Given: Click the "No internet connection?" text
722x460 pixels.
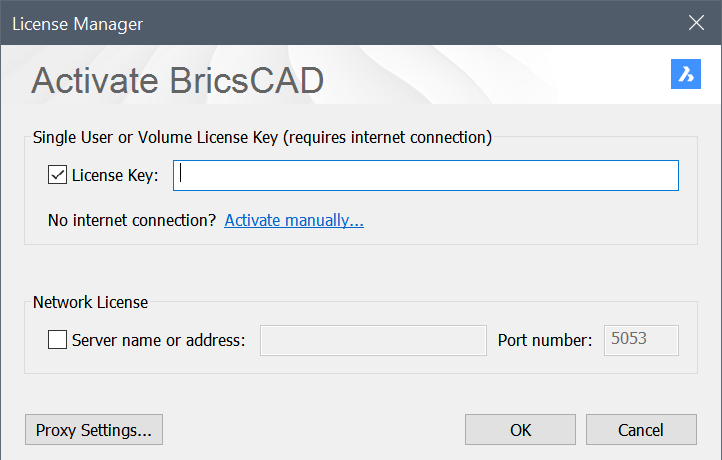Looking at the screenshot, I should (x=132, y=220).
